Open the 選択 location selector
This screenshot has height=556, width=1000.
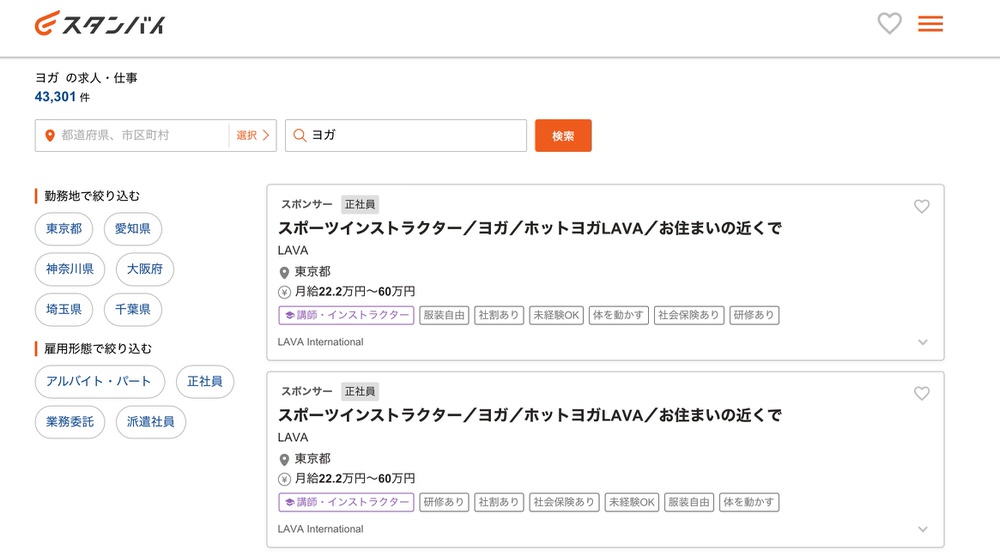point(253,136)
